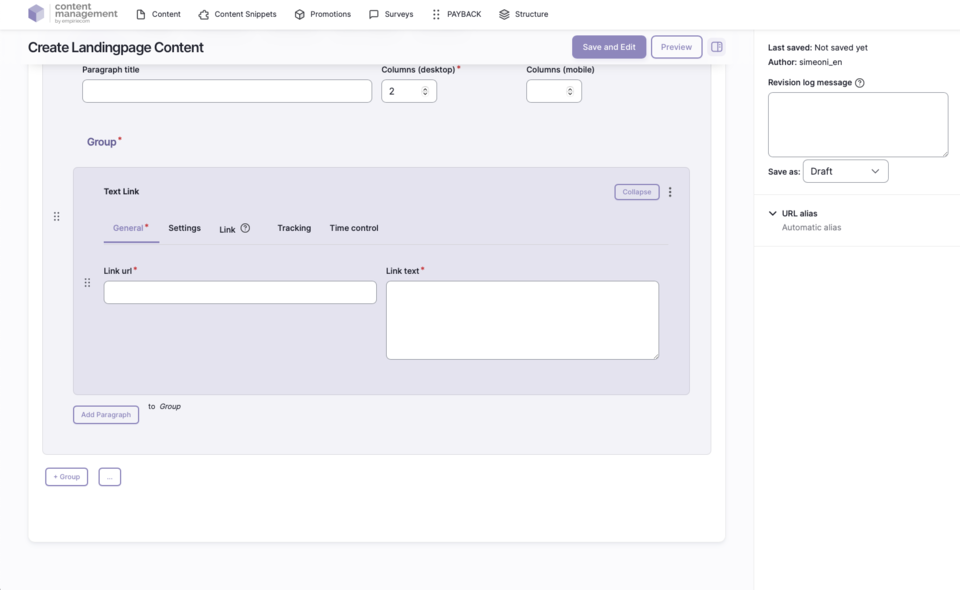Click the help icon next to Link tab
960x590 pixels.
coord(245,228)
